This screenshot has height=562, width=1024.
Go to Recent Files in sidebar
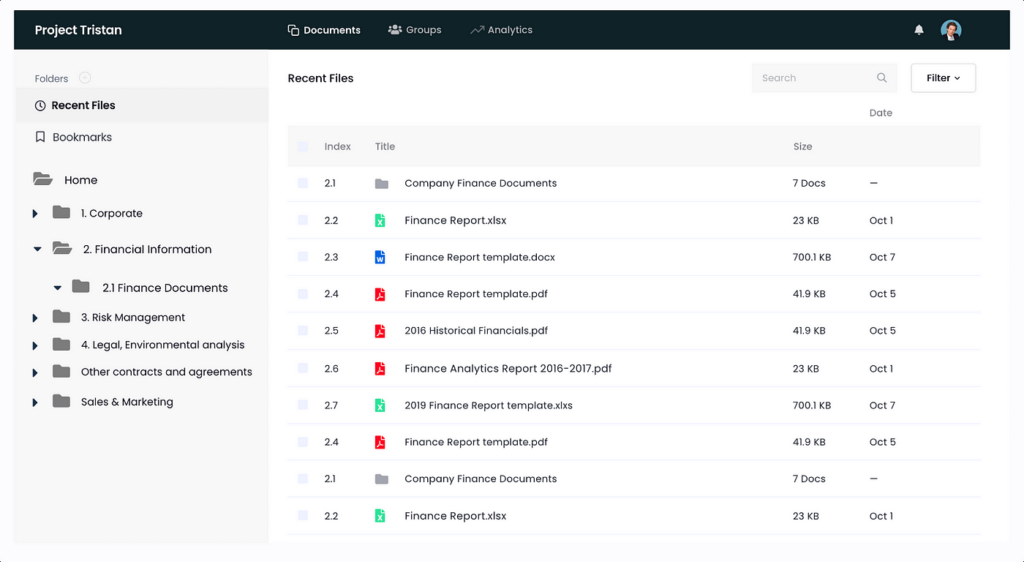point(83,105)
